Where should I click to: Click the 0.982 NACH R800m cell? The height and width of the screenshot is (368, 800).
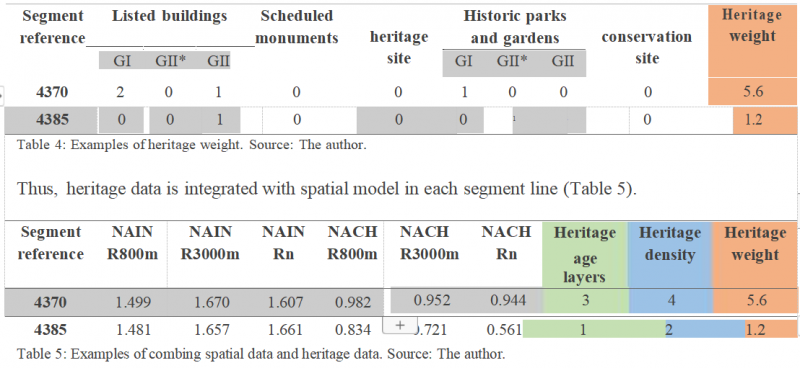tap(353, 302)
